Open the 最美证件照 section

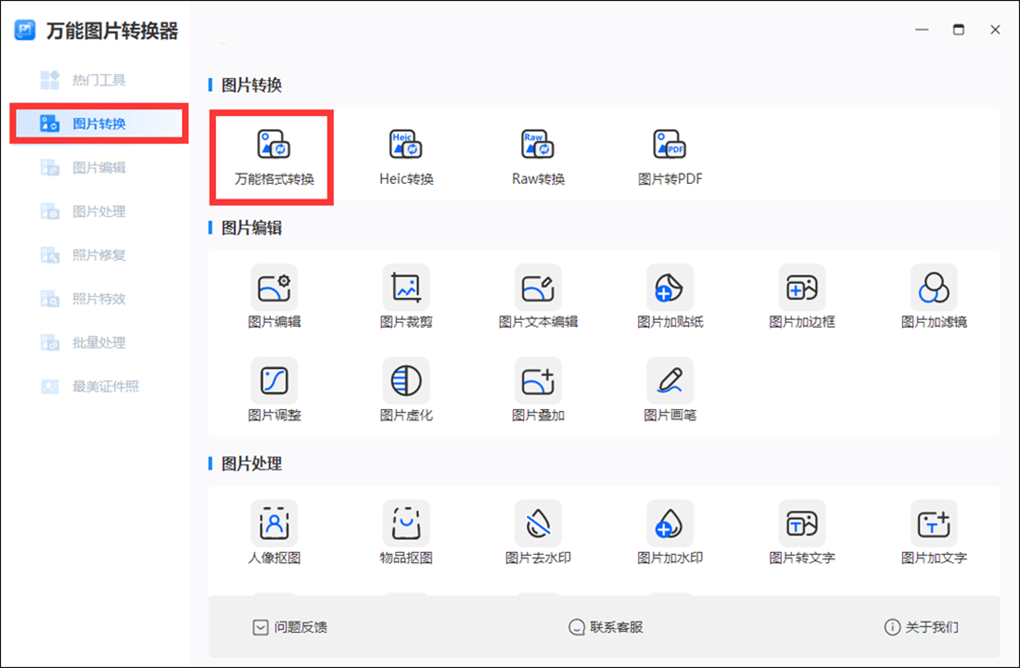[x=99, y=386]
